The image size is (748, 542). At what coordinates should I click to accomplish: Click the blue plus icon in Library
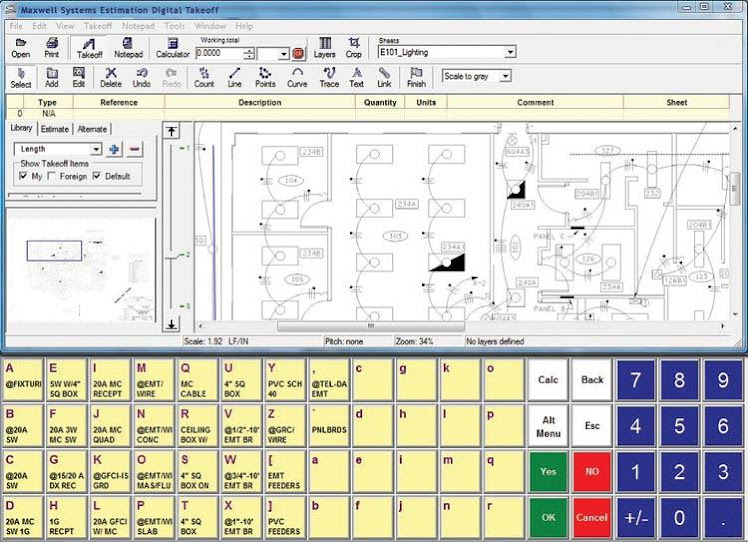[x=114, y=149]
